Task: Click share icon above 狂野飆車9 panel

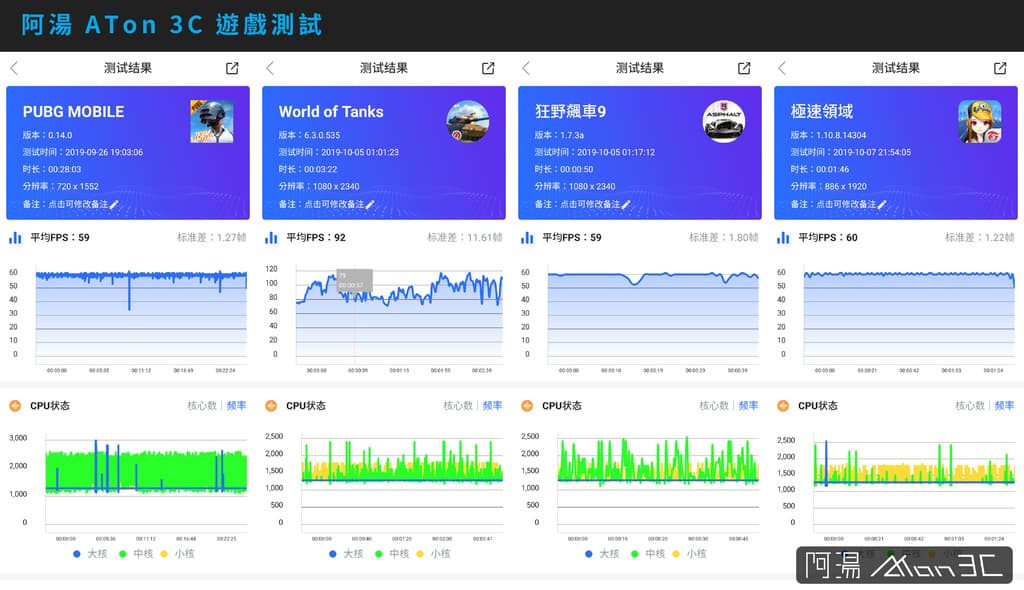Action: 744,68
